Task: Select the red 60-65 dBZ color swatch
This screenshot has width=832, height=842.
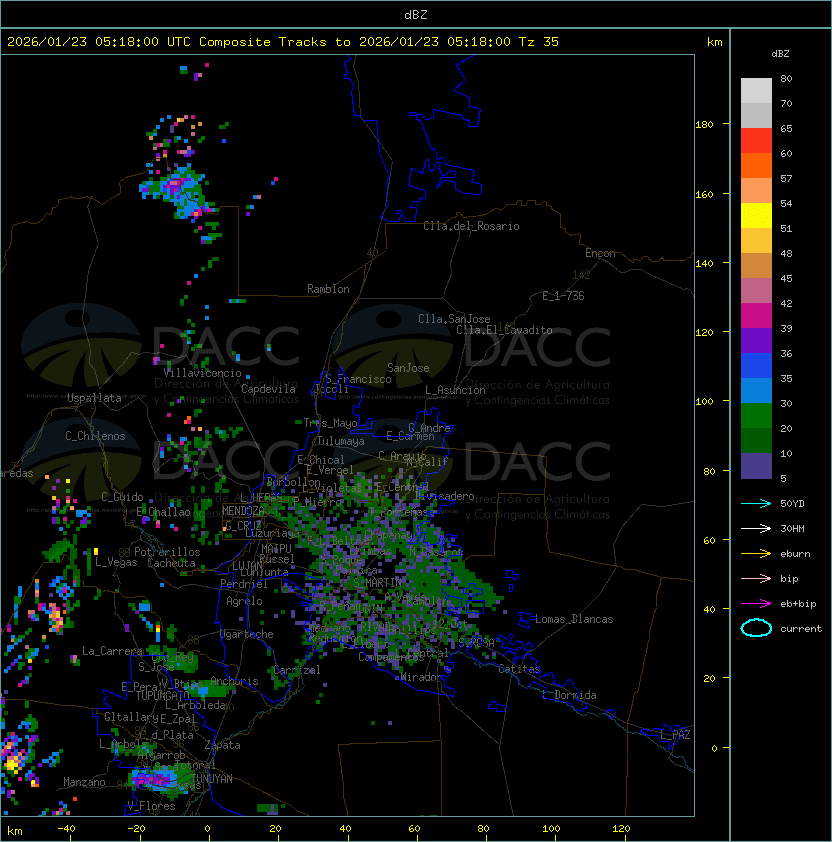Action: 756,141
